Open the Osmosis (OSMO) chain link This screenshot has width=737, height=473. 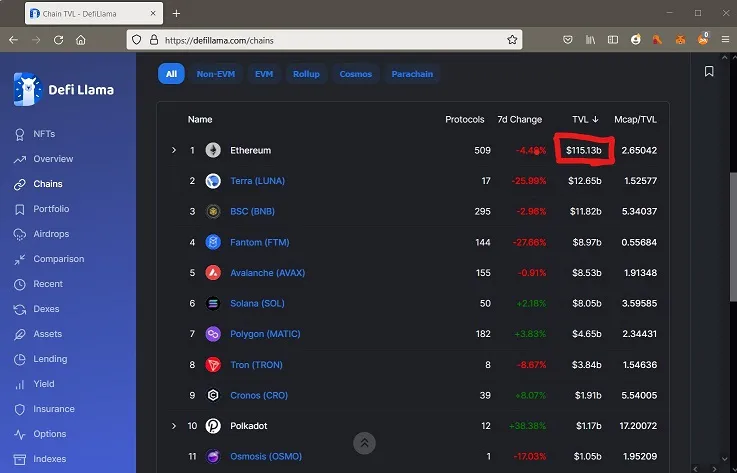point(266,457)
